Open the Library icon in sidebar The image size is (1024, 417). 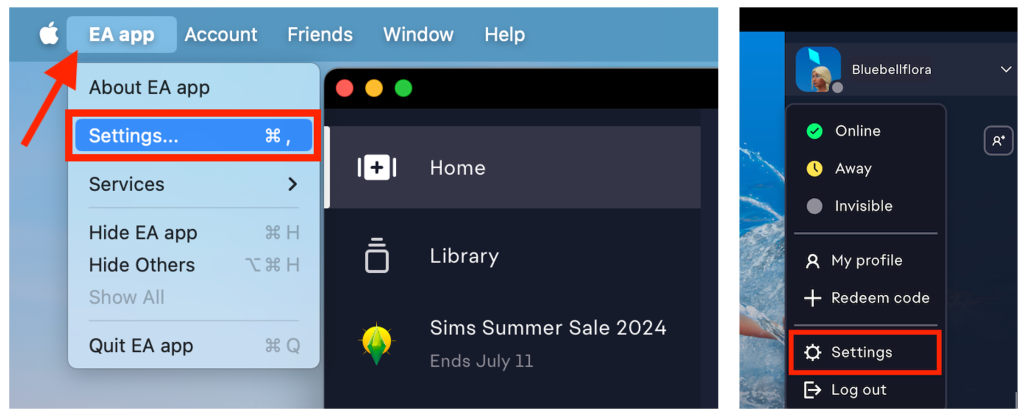pyautogui.click(x=376, y=255)
